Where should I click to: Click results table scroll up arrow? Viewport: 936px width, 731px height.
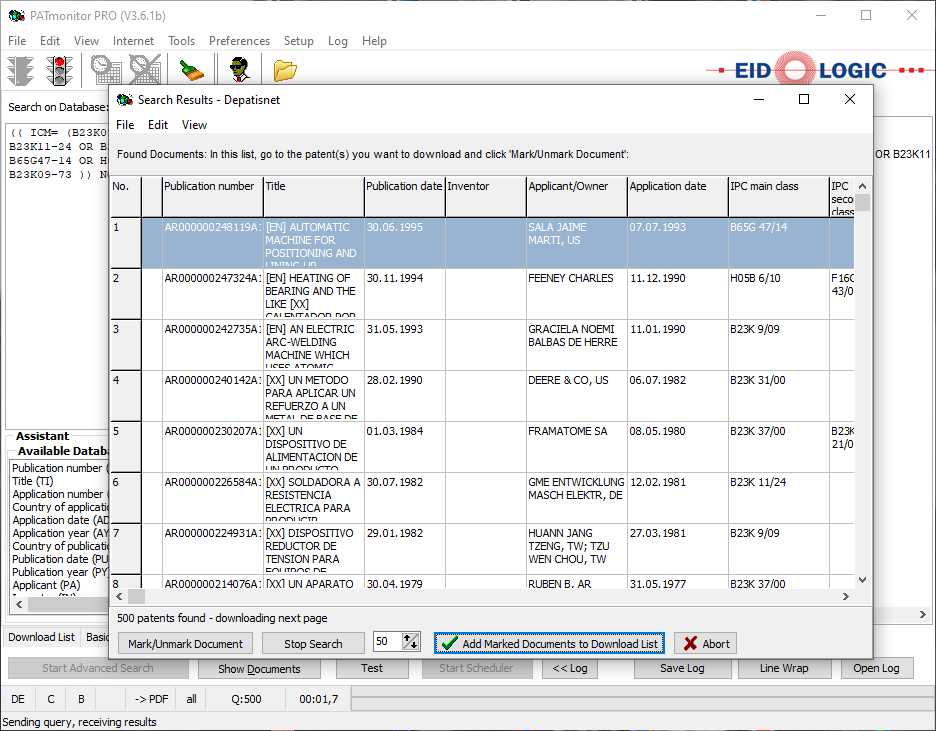click(x=863, y=186)
